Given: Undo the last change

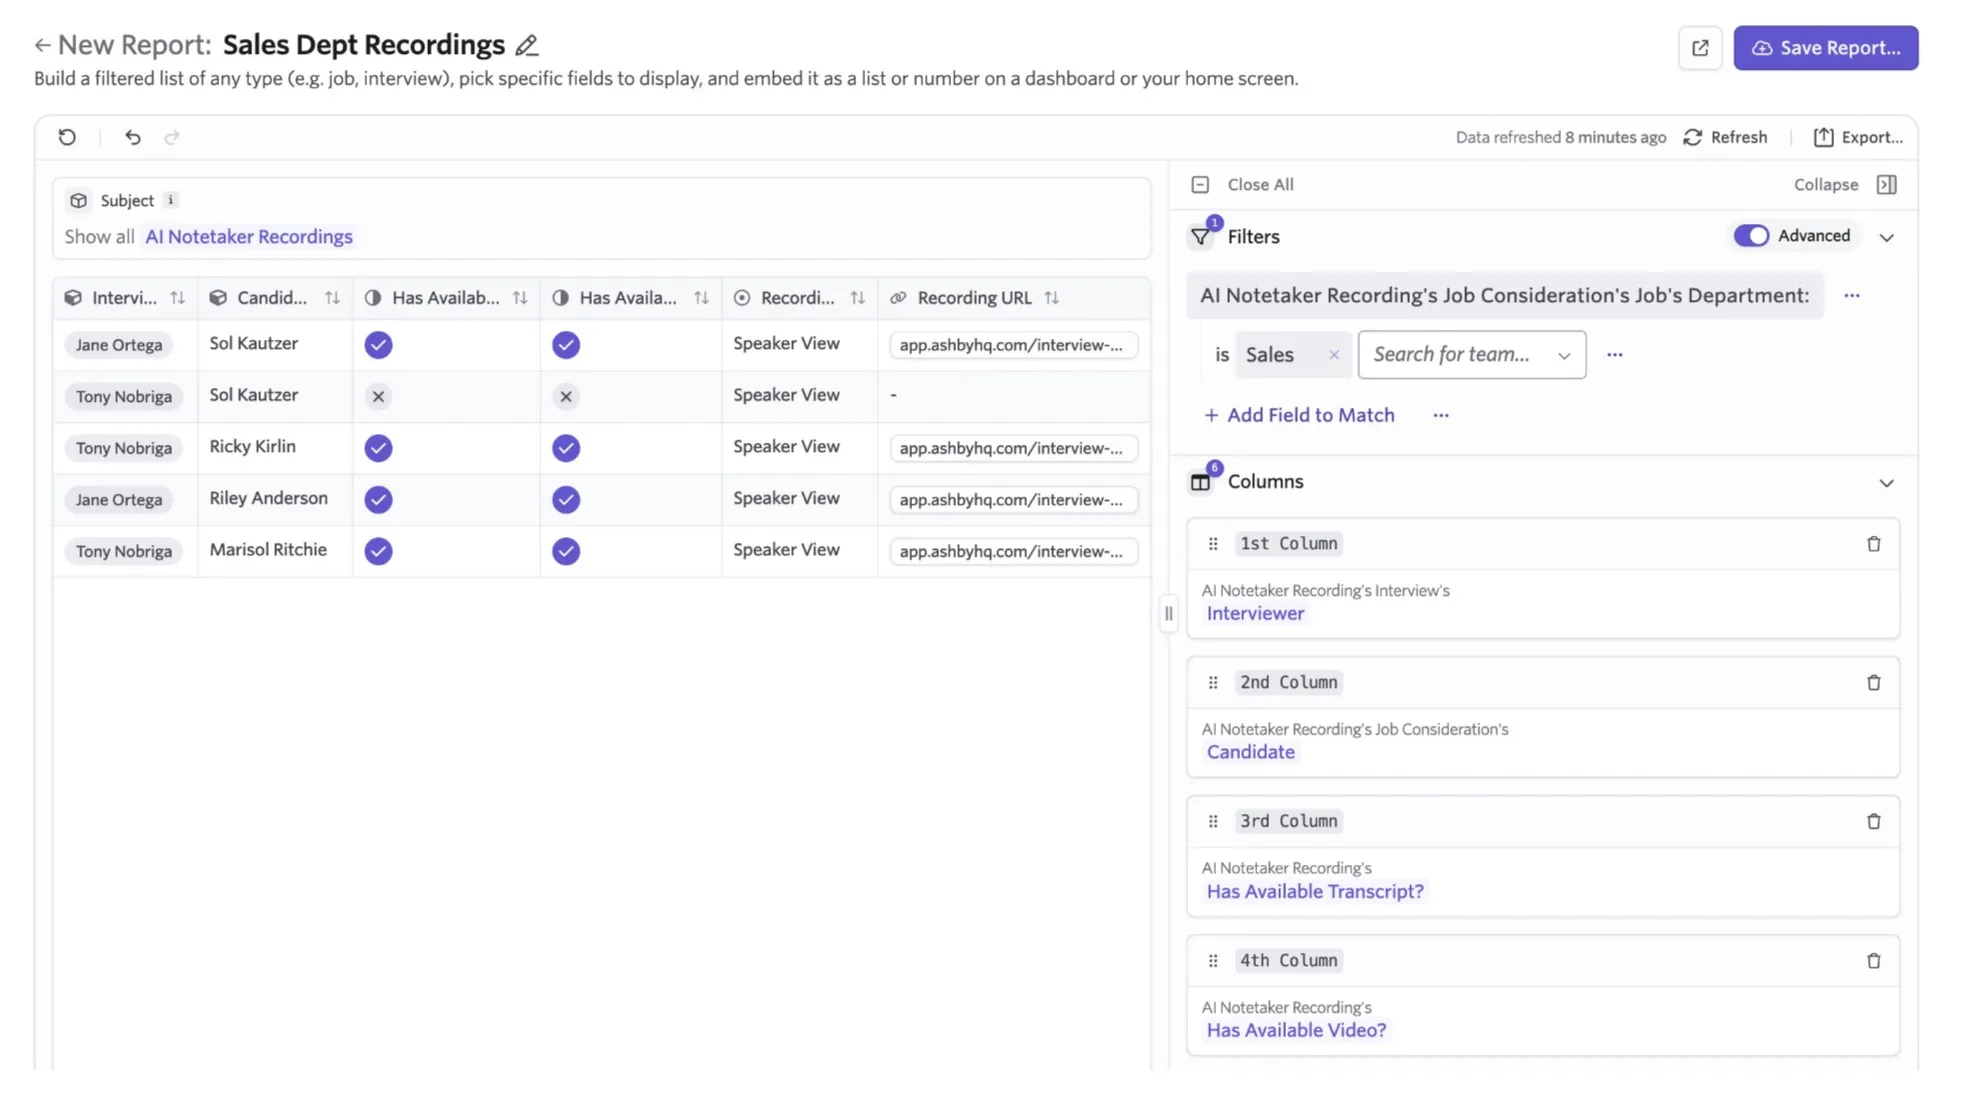Looking at the screenshot, I should [x=132, y=137].
